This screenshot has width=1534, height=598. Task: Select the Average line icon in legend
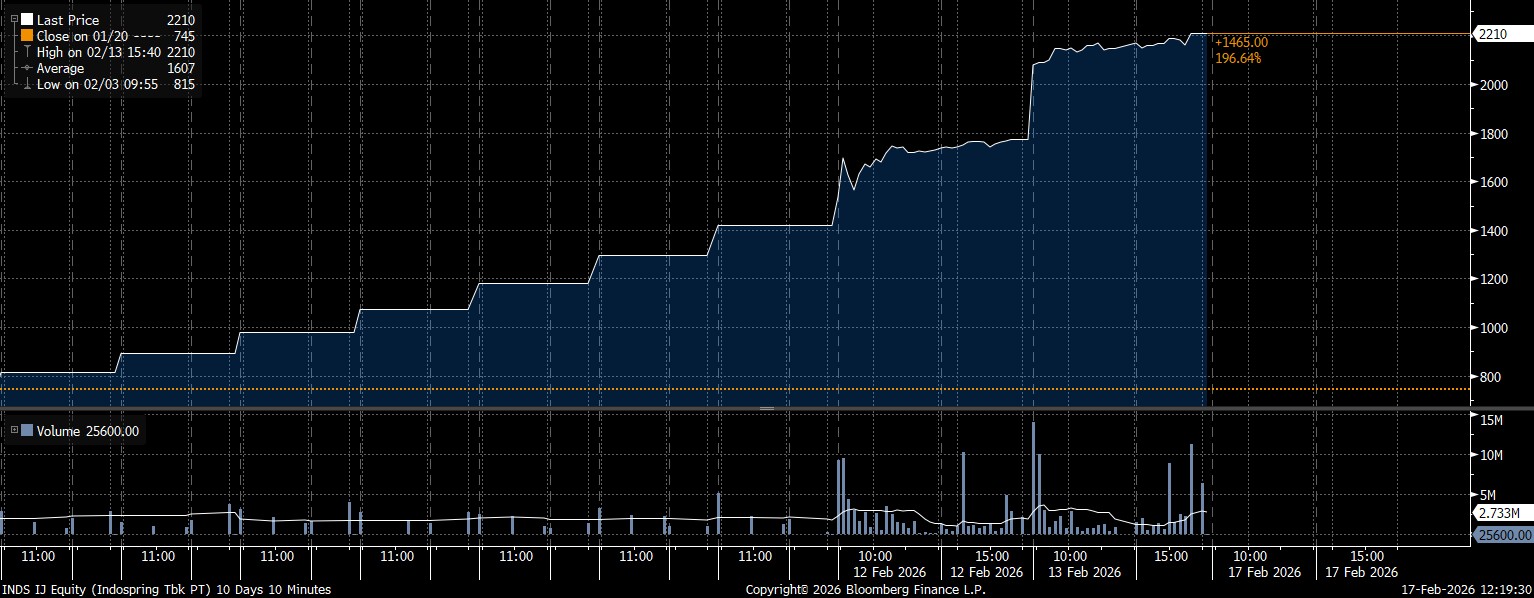click(27, 68)
